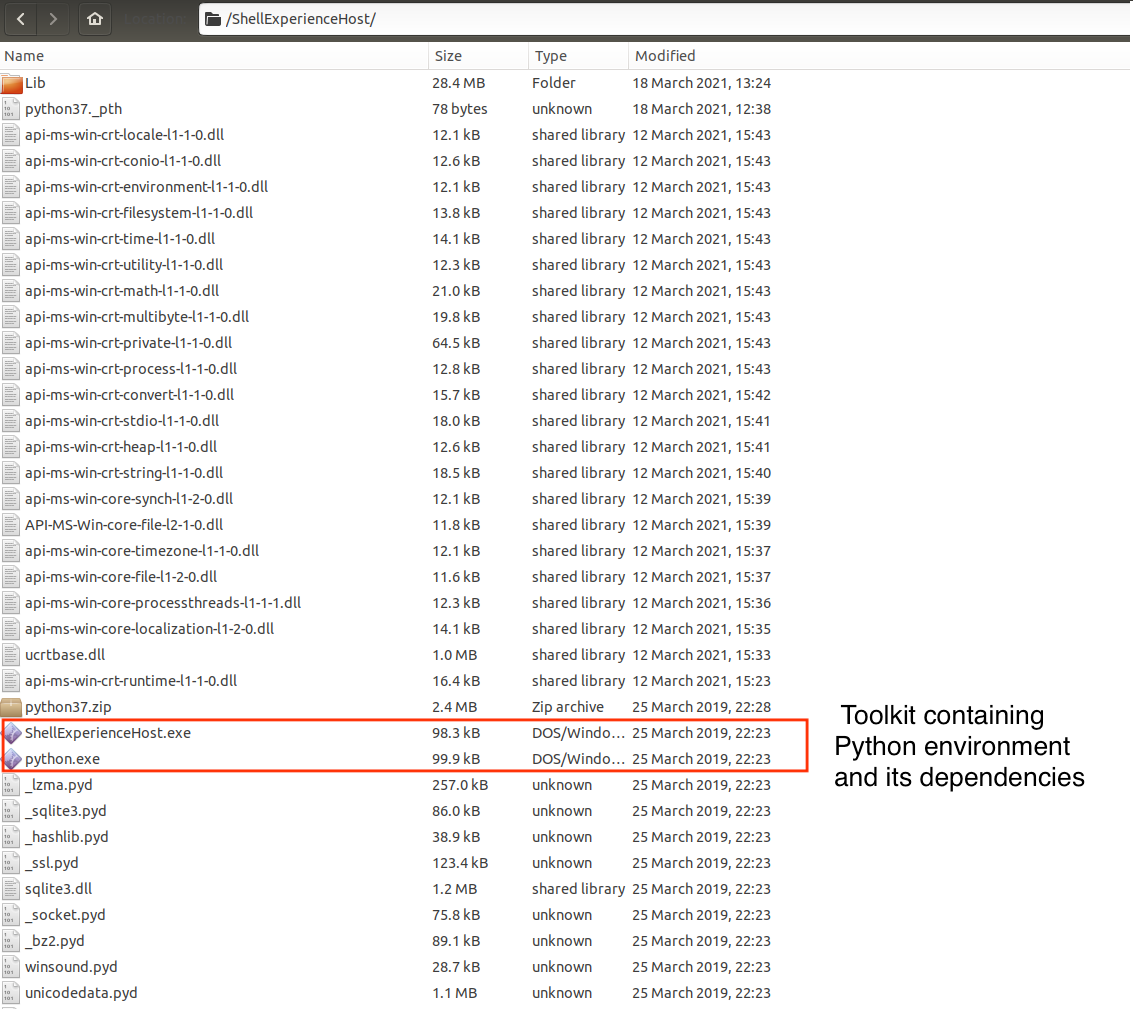
Task: Click the api-ms-win-crt-math-l1-1-0.dll file icon
Action: 11,291
